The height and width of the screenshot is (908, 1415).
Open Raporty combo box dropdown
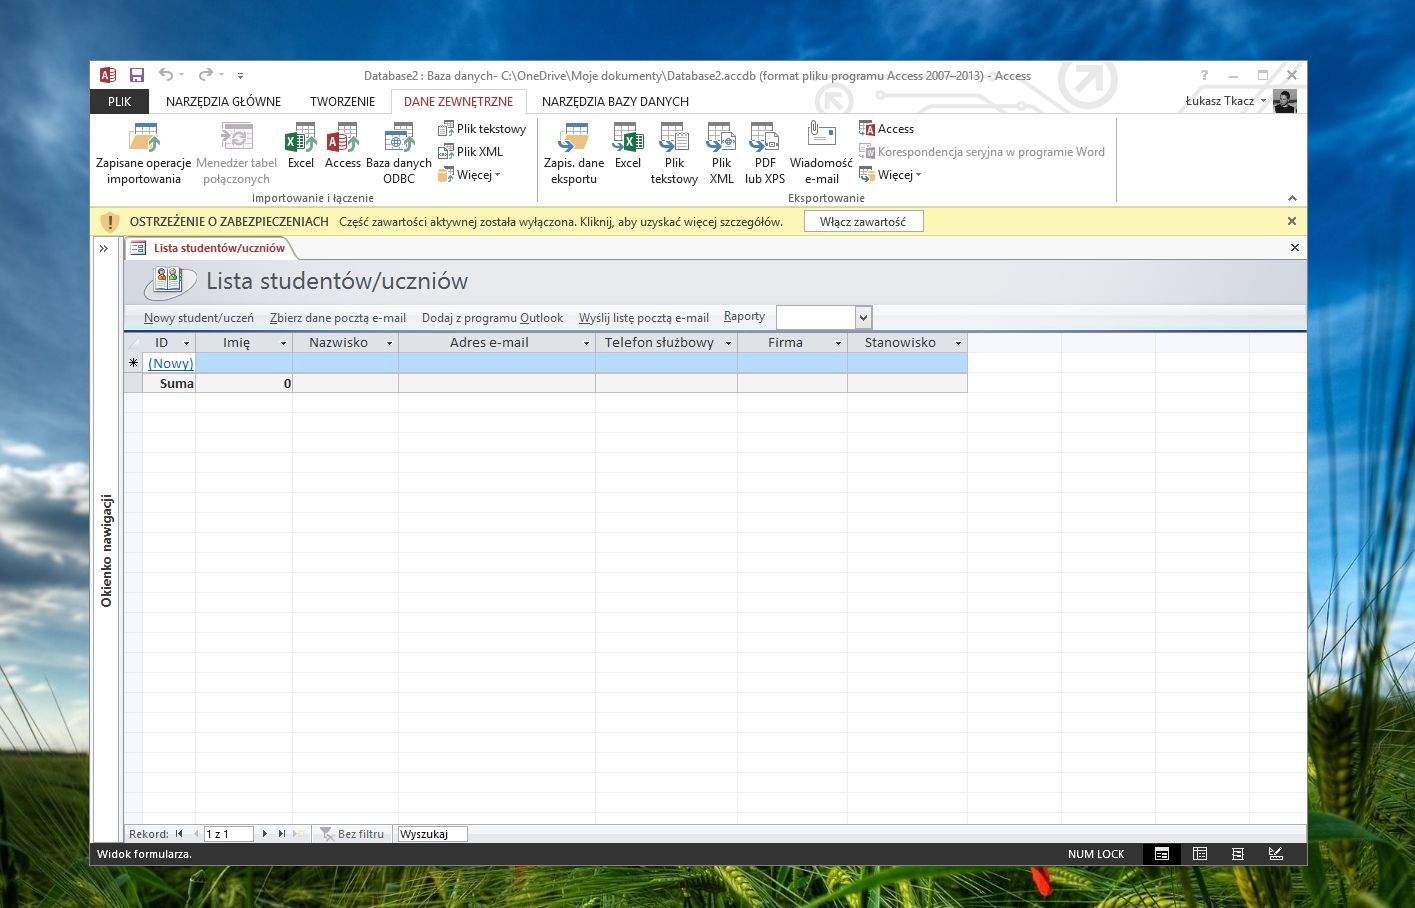(864, 318)
